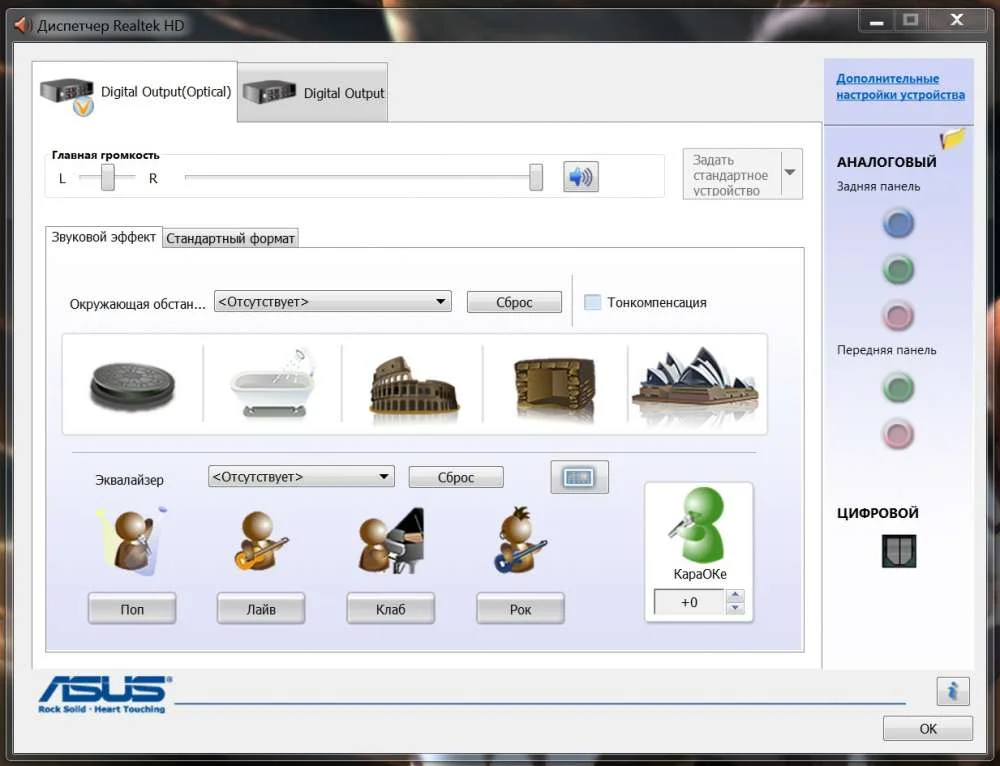Viewport: 1000px width, 766px height.
Task: Click the ASUS logo
Action: [104, 695]
